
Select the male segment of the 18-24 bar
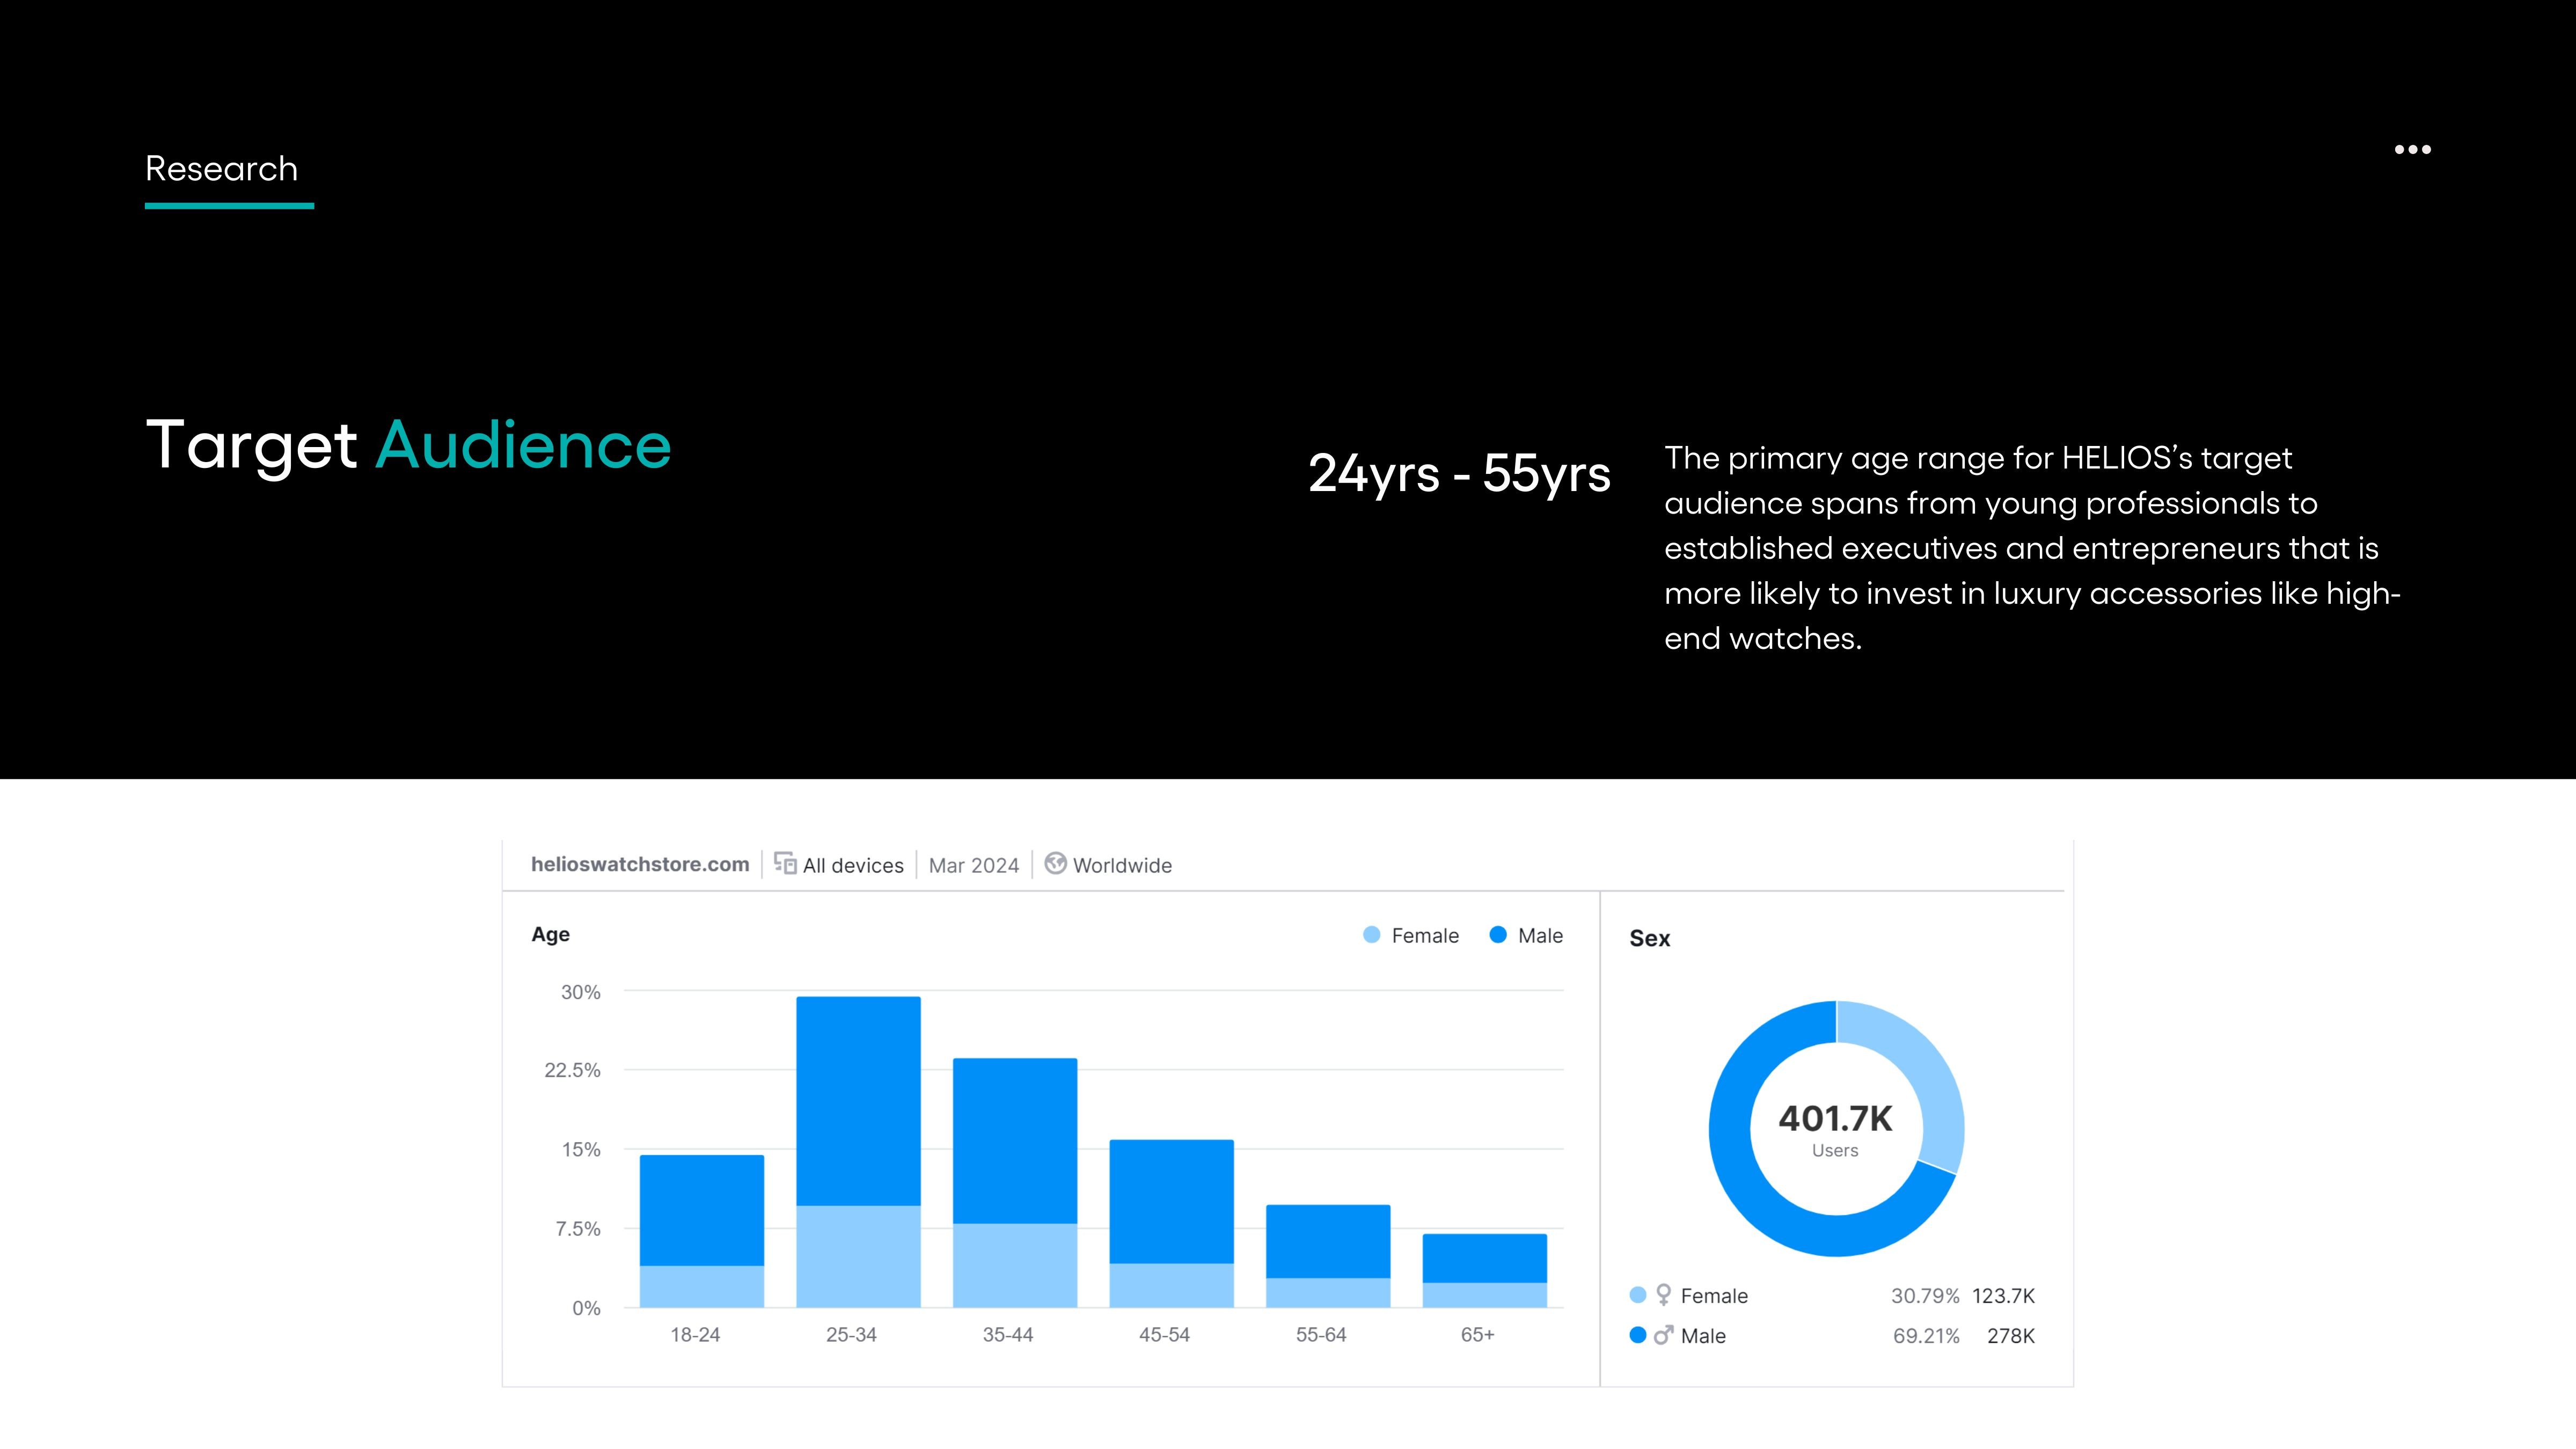tap(702, 1210)
